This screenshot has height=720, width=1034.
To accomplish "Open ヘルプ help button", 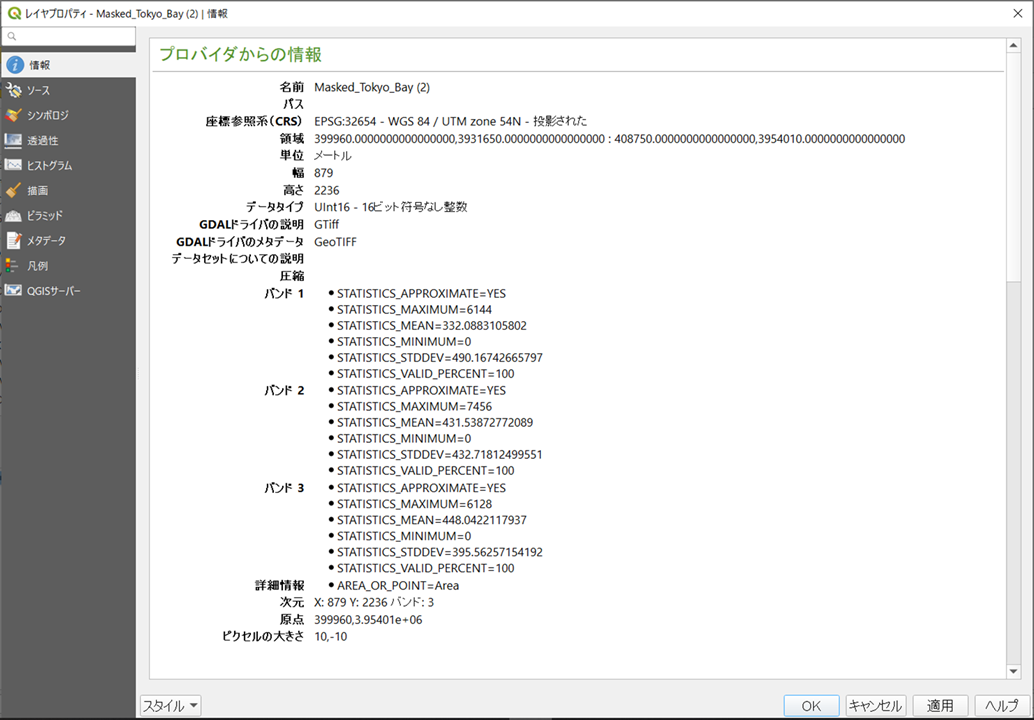I will coord(1002,705).
